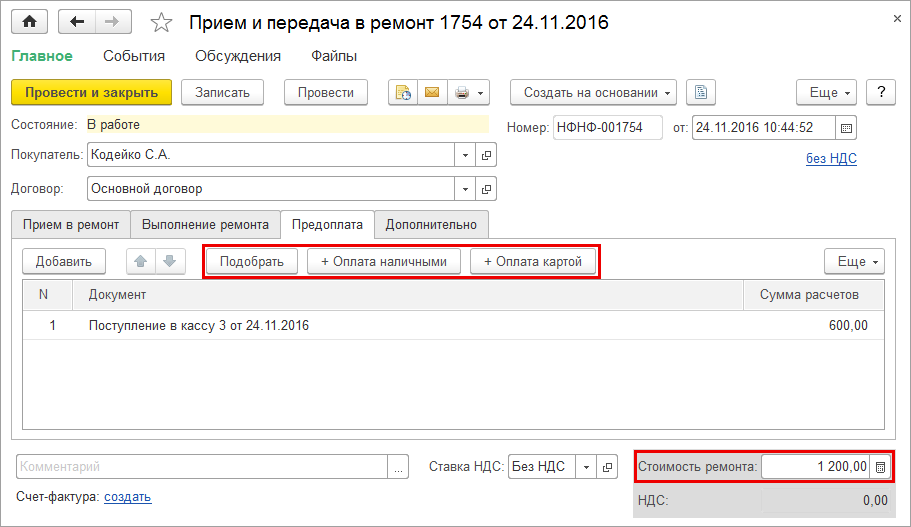Click 'Подобрать' button
Image resolution: width=911 pixels, height=527 pixels.
[252, 261]
